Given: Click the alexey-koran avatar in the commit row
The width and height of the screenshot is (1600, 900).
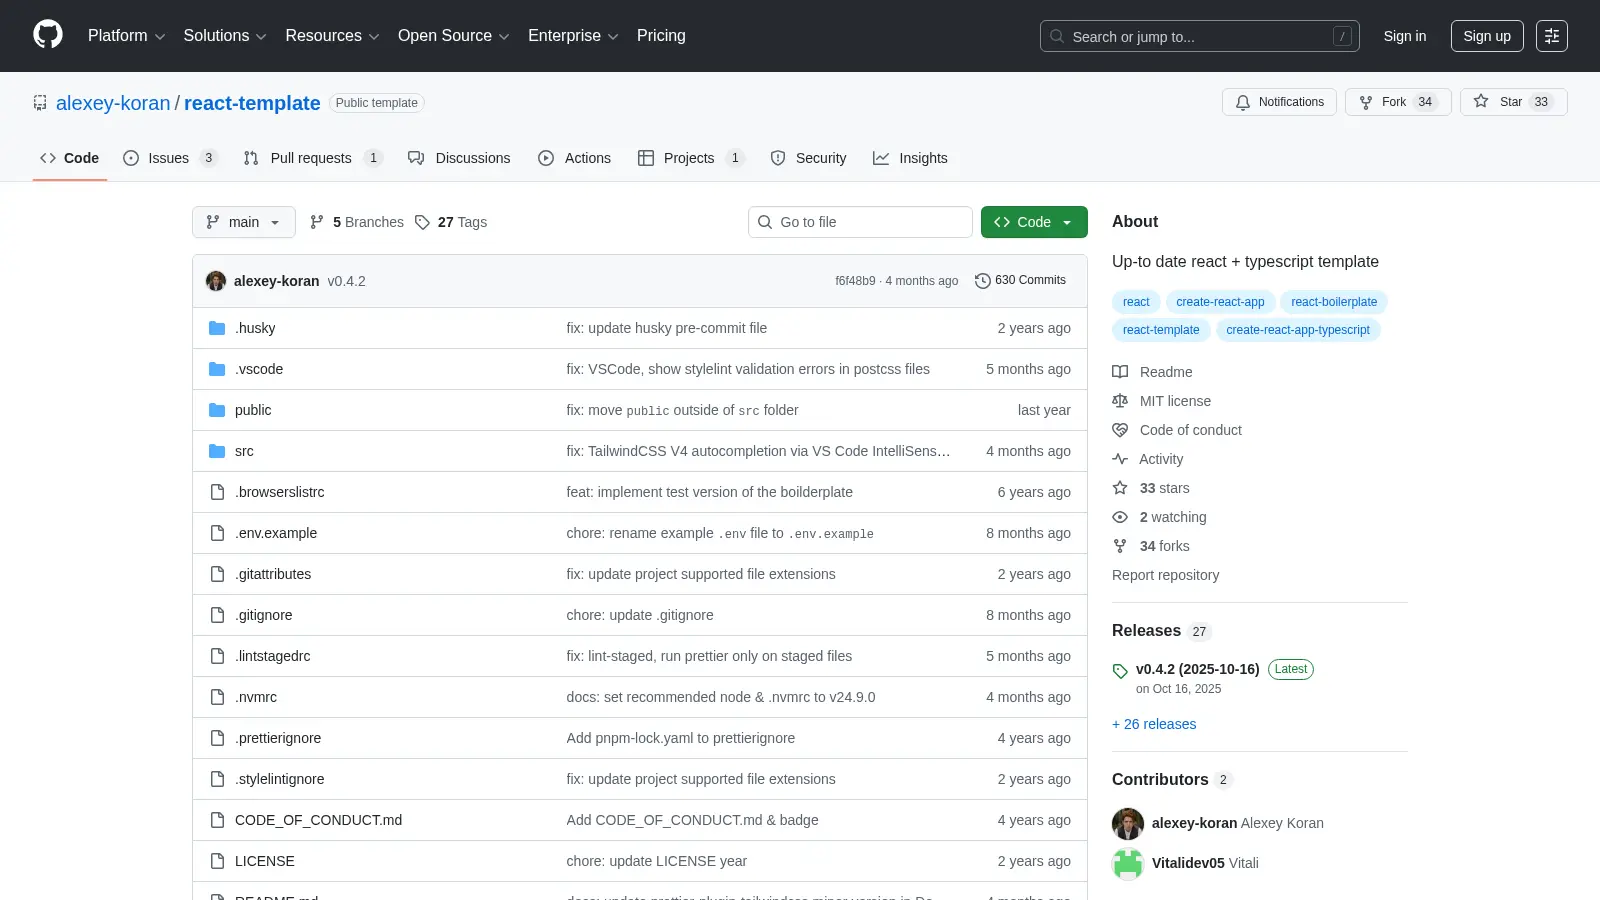Looking at the screenshot, I should (216, 281).
